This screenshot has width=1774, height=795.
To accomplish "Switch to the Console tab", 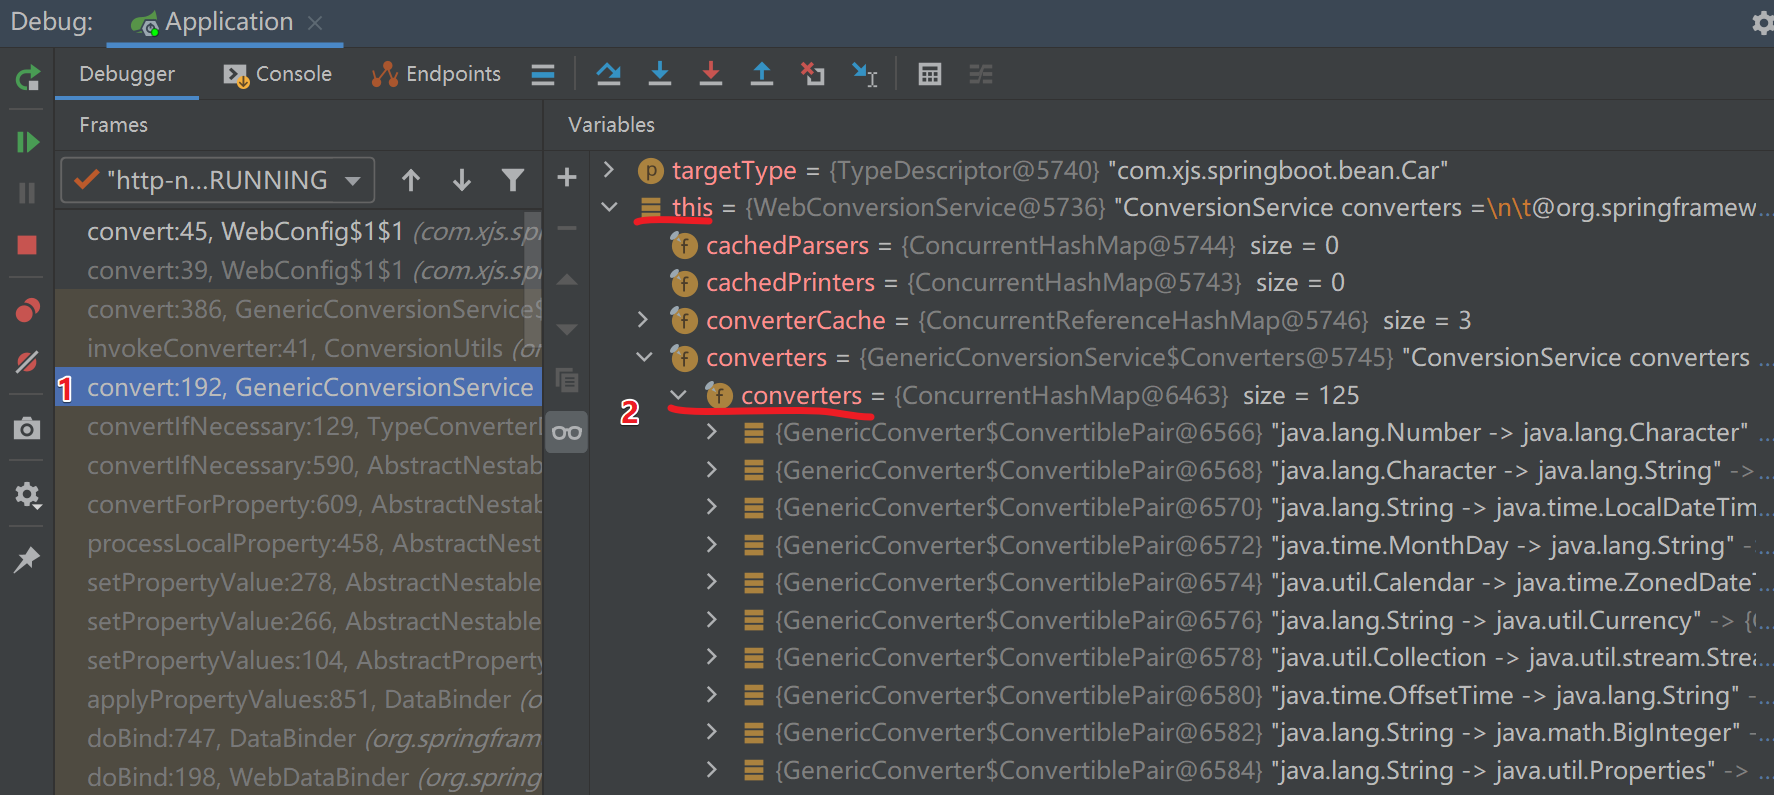I will tap(278, 74).
